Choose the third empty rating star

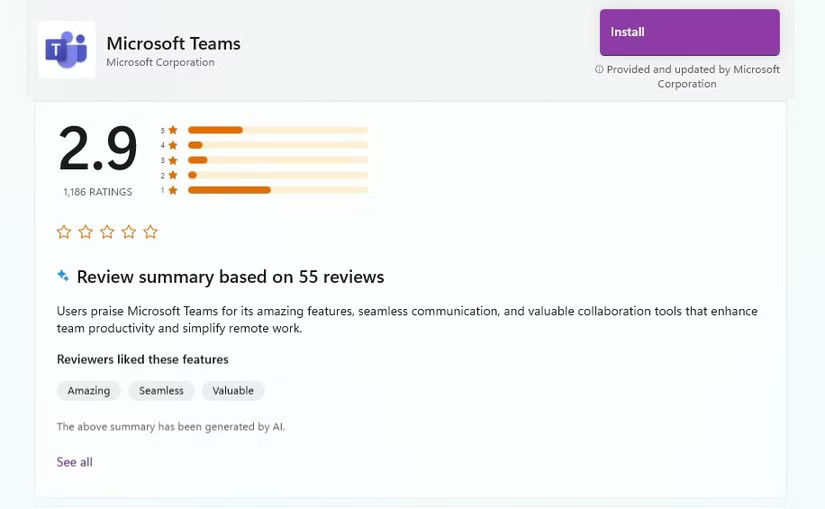[x=107, y=232]
